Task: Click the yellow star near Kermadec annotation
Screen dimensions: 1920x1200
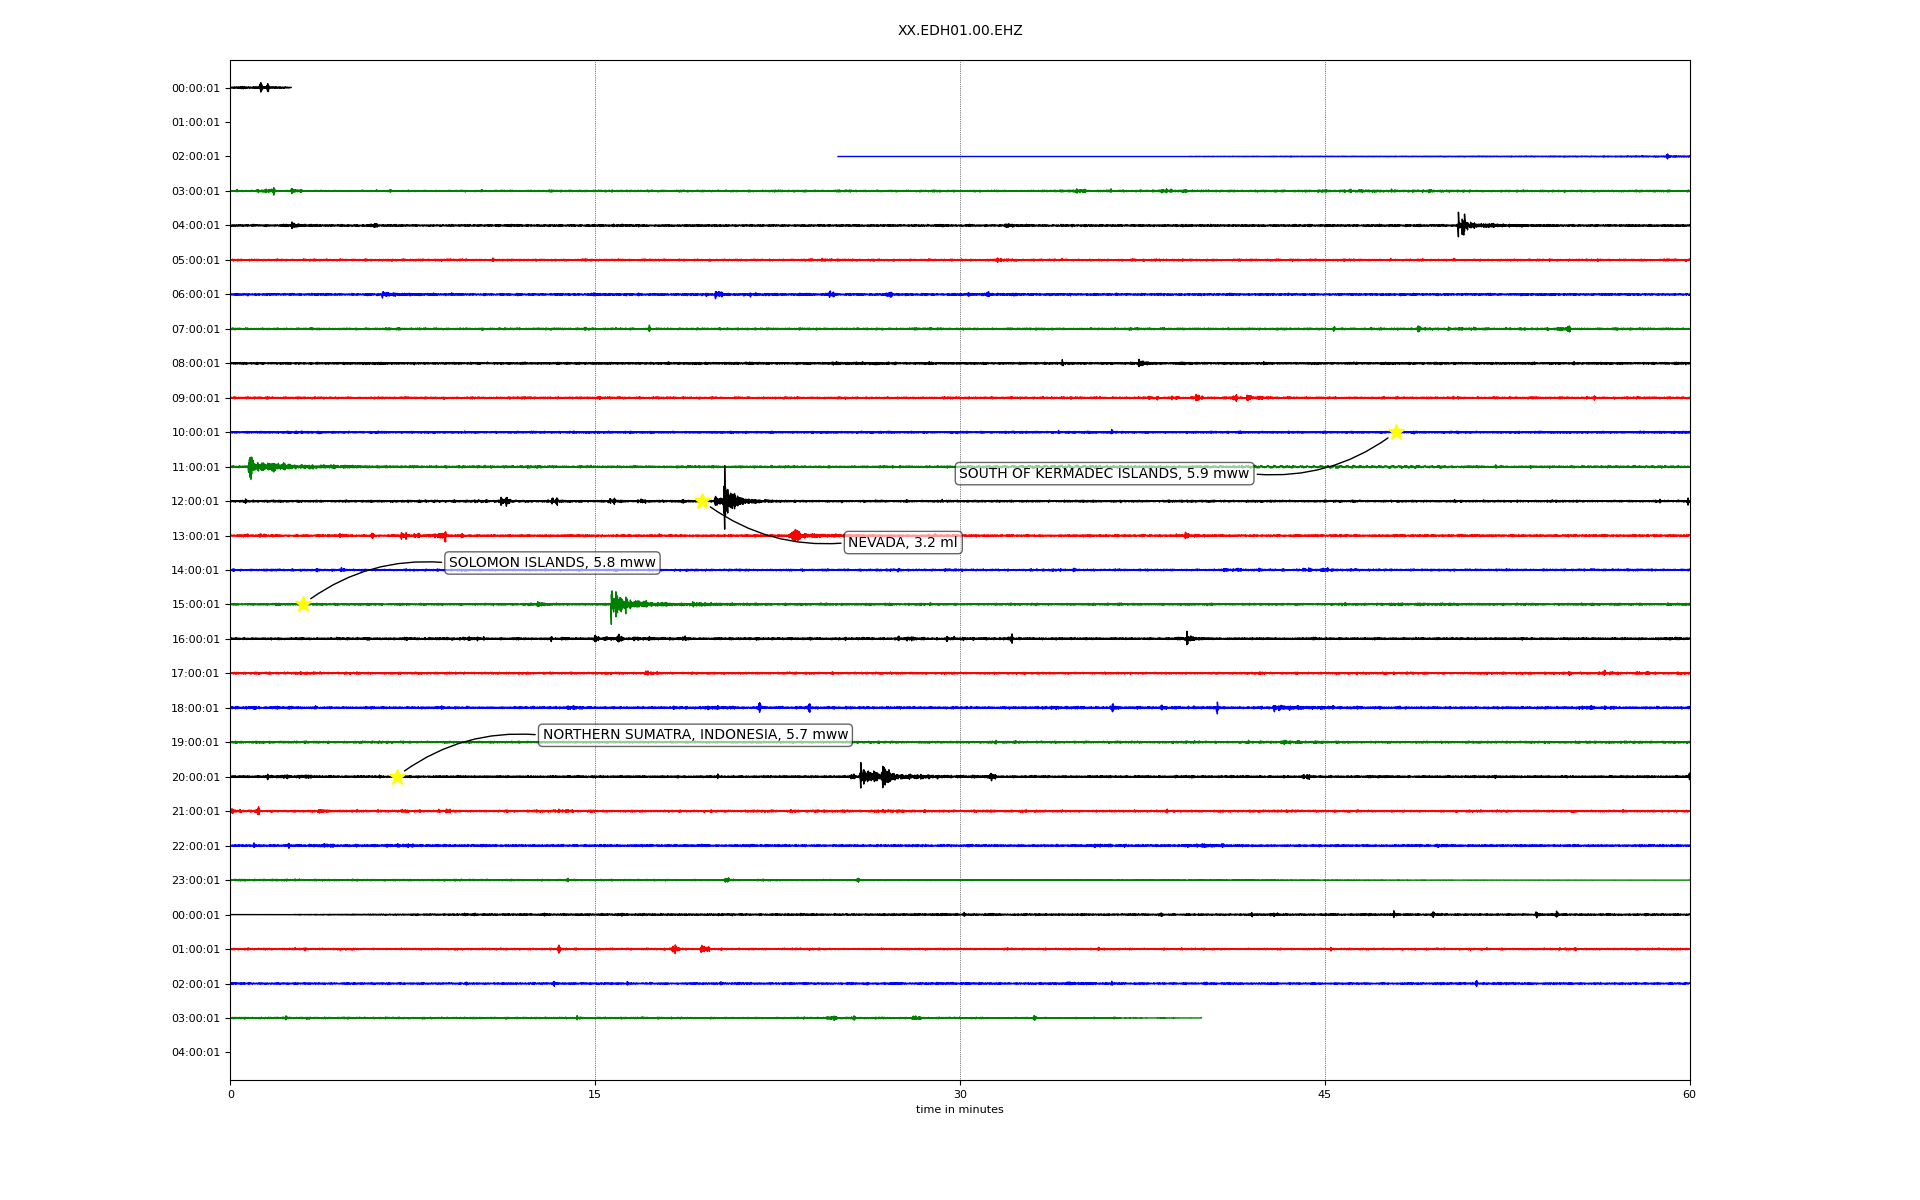Action: (x=1396, y=432)
